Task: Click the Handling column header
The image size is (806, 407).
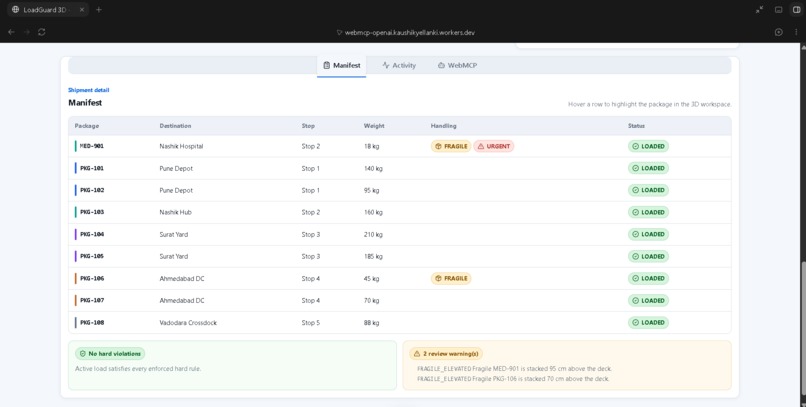Action: tap(443, 126)
